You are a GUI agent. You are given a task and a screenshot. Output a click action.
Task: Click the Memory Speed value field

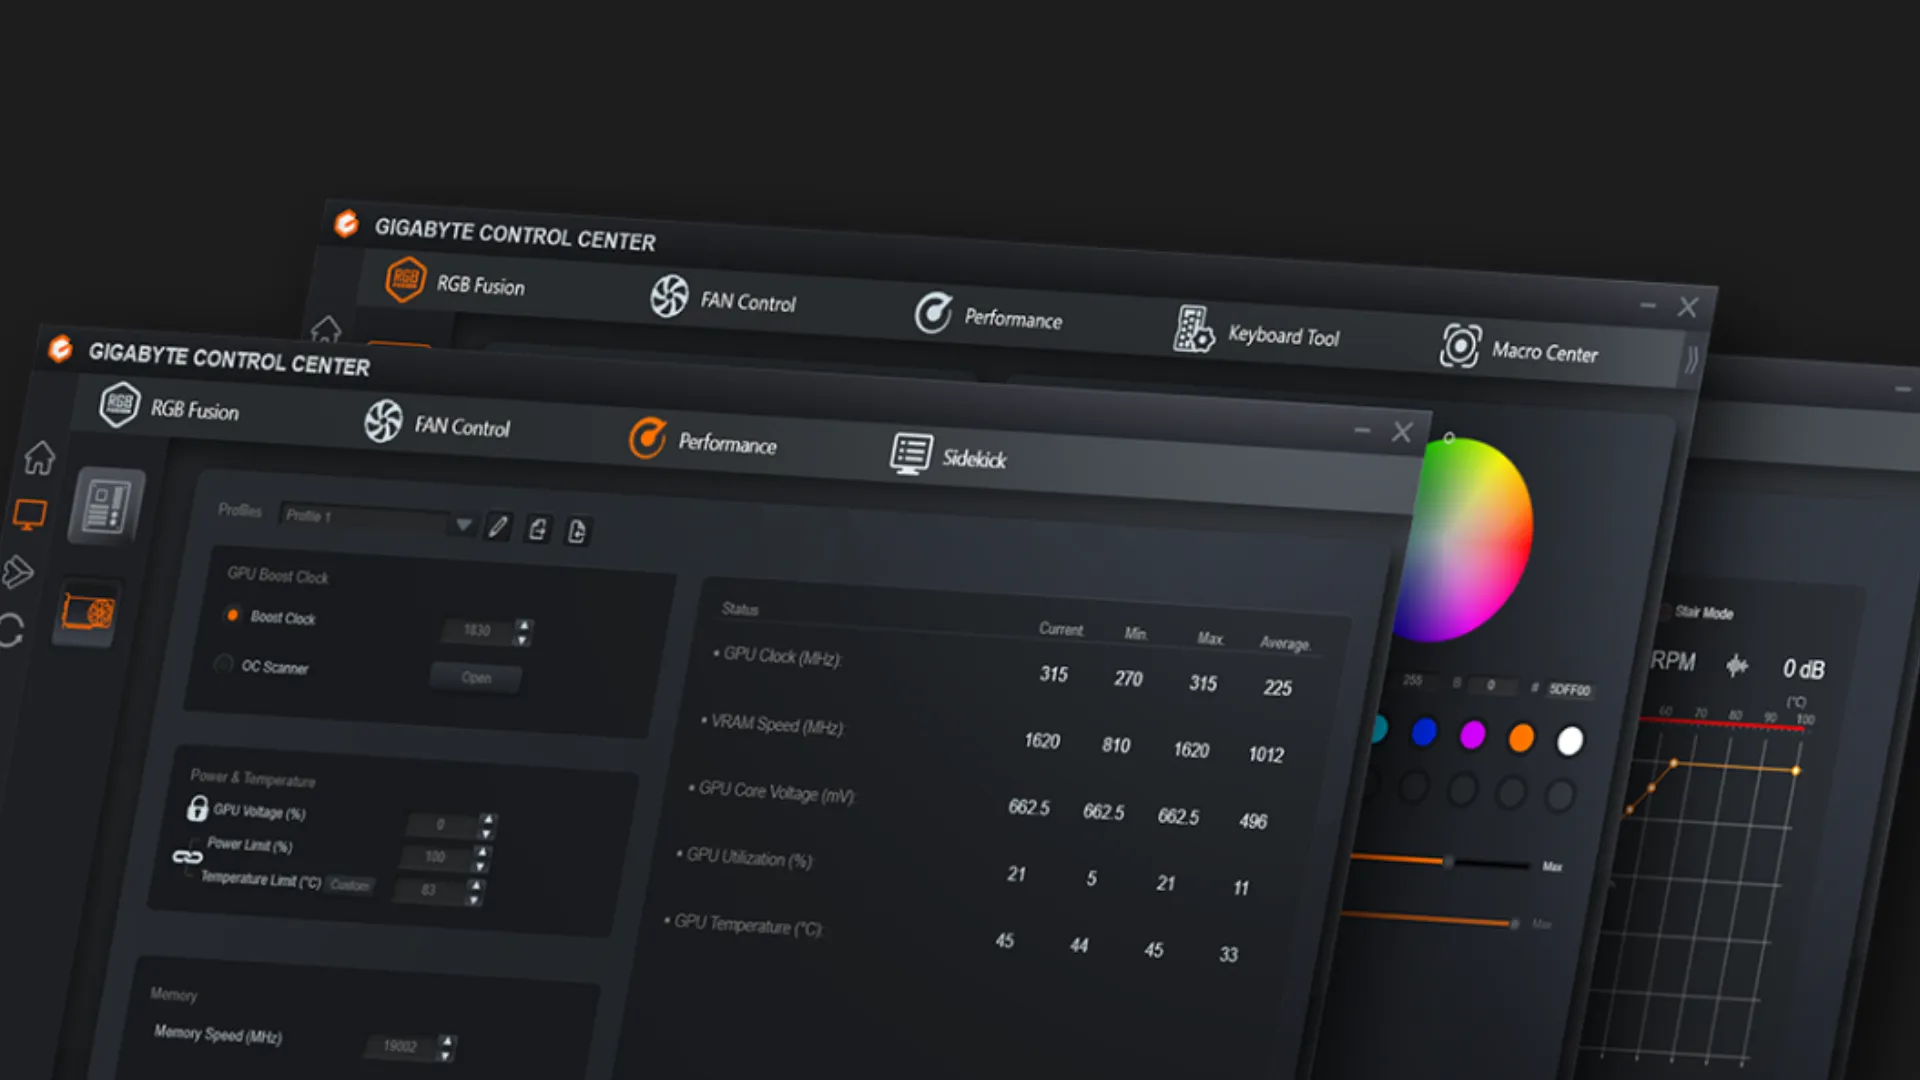pos(400,1046)
